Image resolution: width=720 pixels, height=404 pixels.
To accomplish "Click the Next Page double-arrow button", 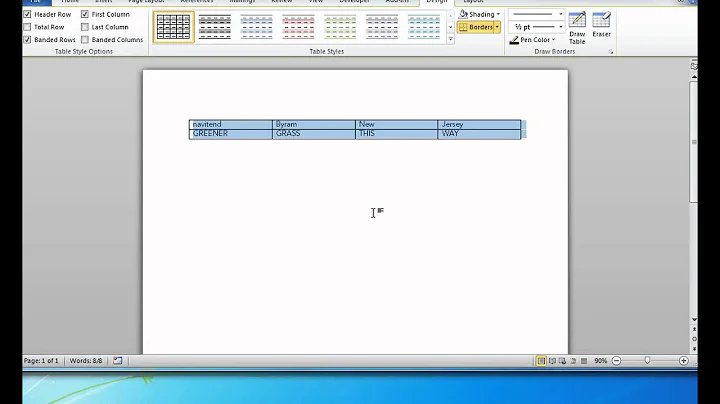I will (694, 348).
